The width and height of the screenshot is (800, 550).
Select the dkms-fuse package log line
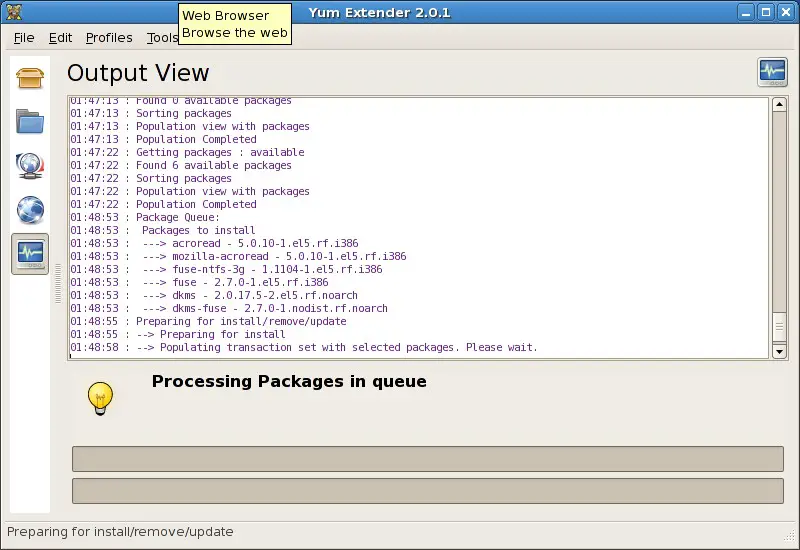229,308
